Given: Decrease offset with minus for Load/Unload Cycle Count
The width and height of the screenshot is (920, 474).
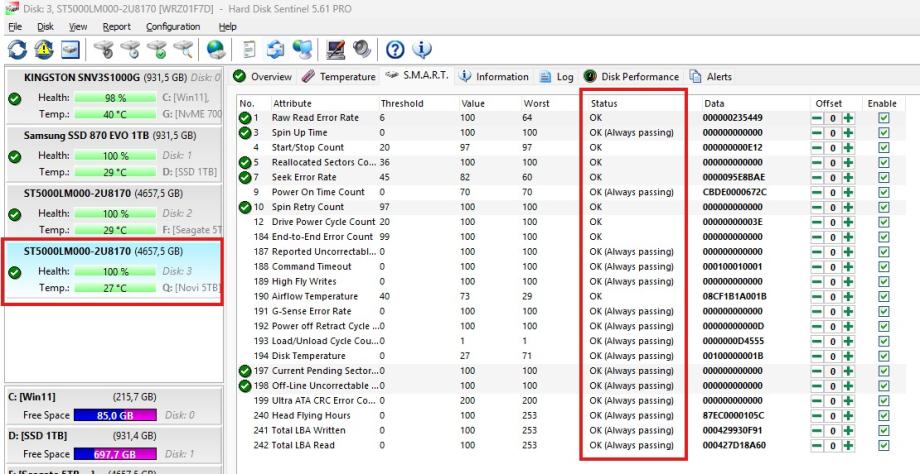Looking at the screenshot, I should click(817, 341).
